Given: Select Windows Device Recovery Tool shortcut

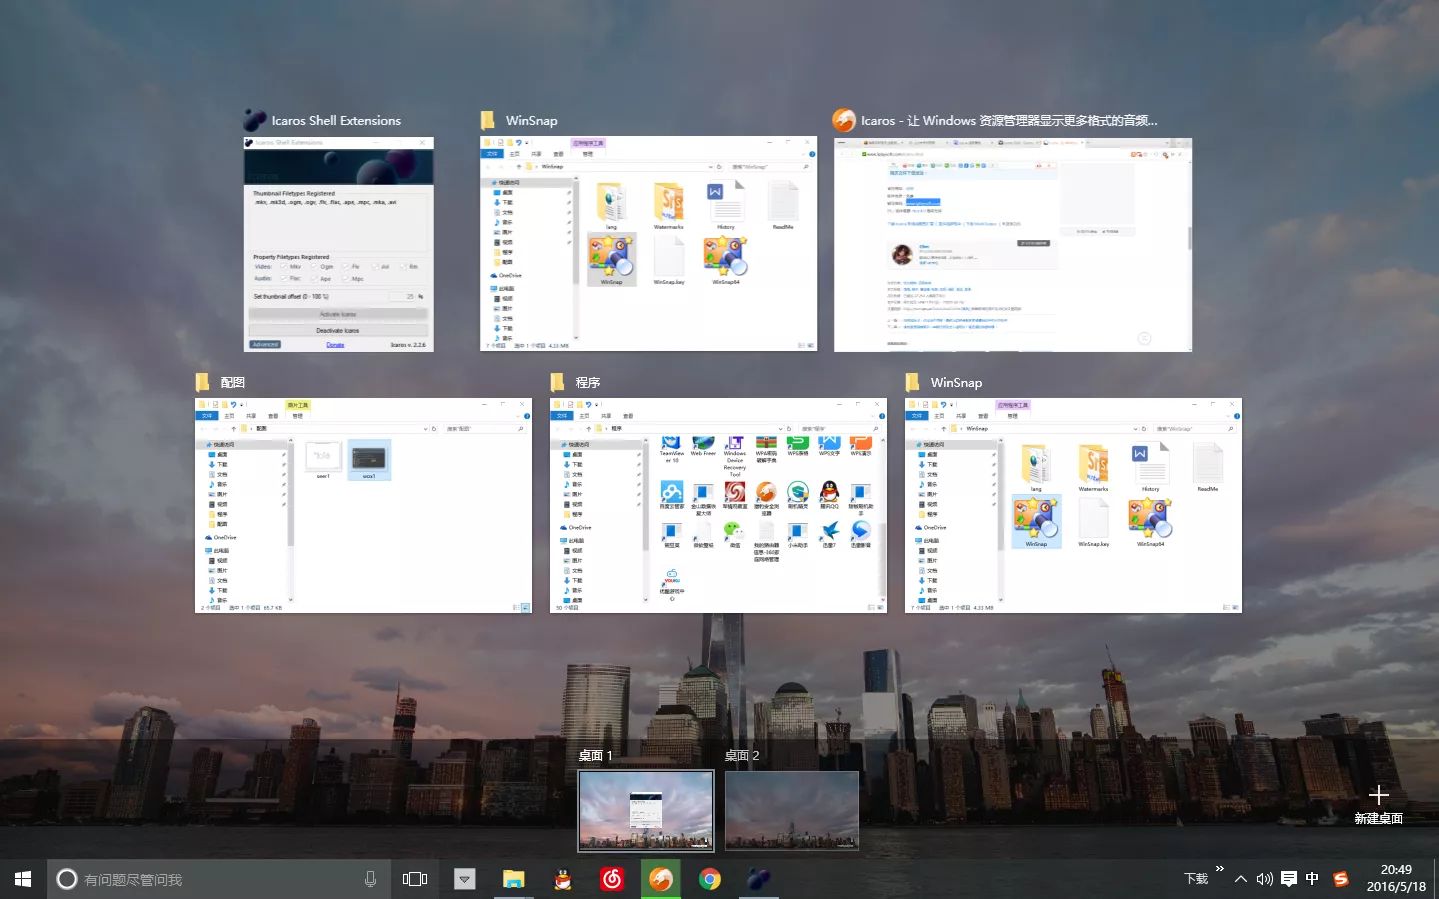Looking at the screenshot, I should (x=735, y=457).
